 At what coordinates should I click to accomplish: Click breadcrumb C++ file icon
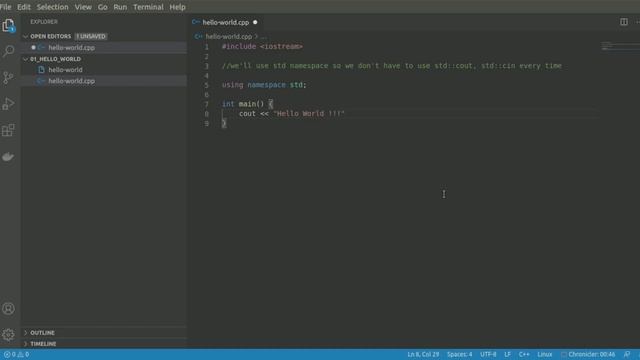point(198,36)
